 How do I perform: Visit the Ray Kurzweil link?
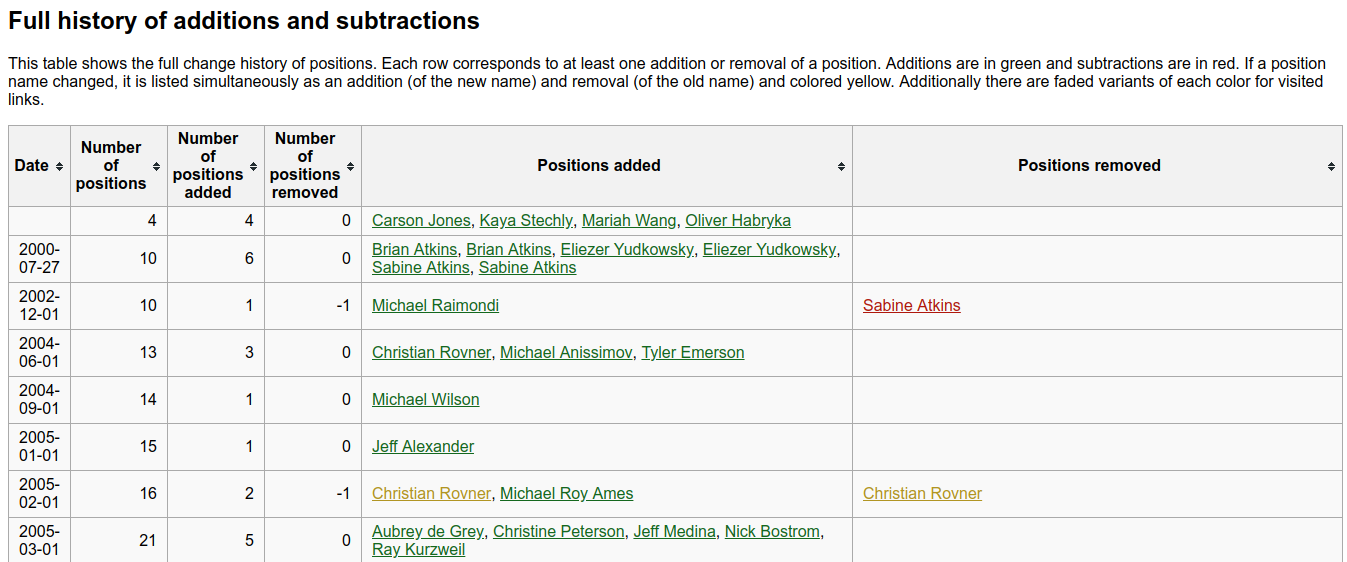click(418, 550)
